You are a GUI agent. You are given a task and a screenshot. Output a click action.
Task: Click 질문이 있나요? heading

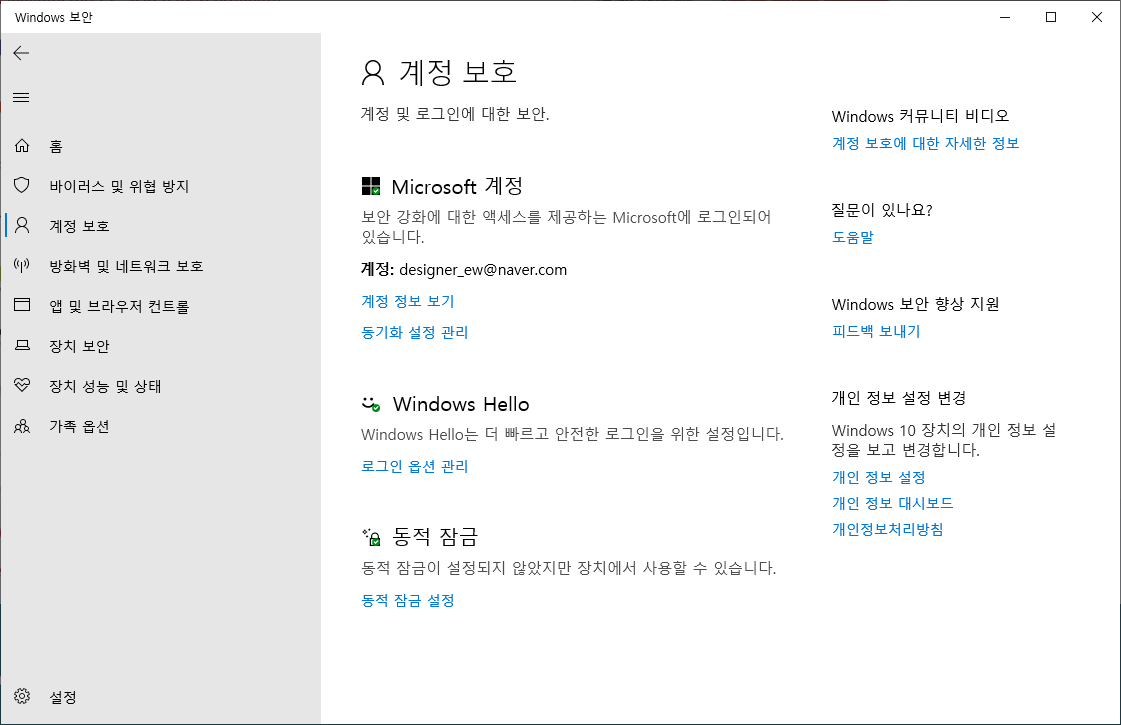(x=882, y=209)
